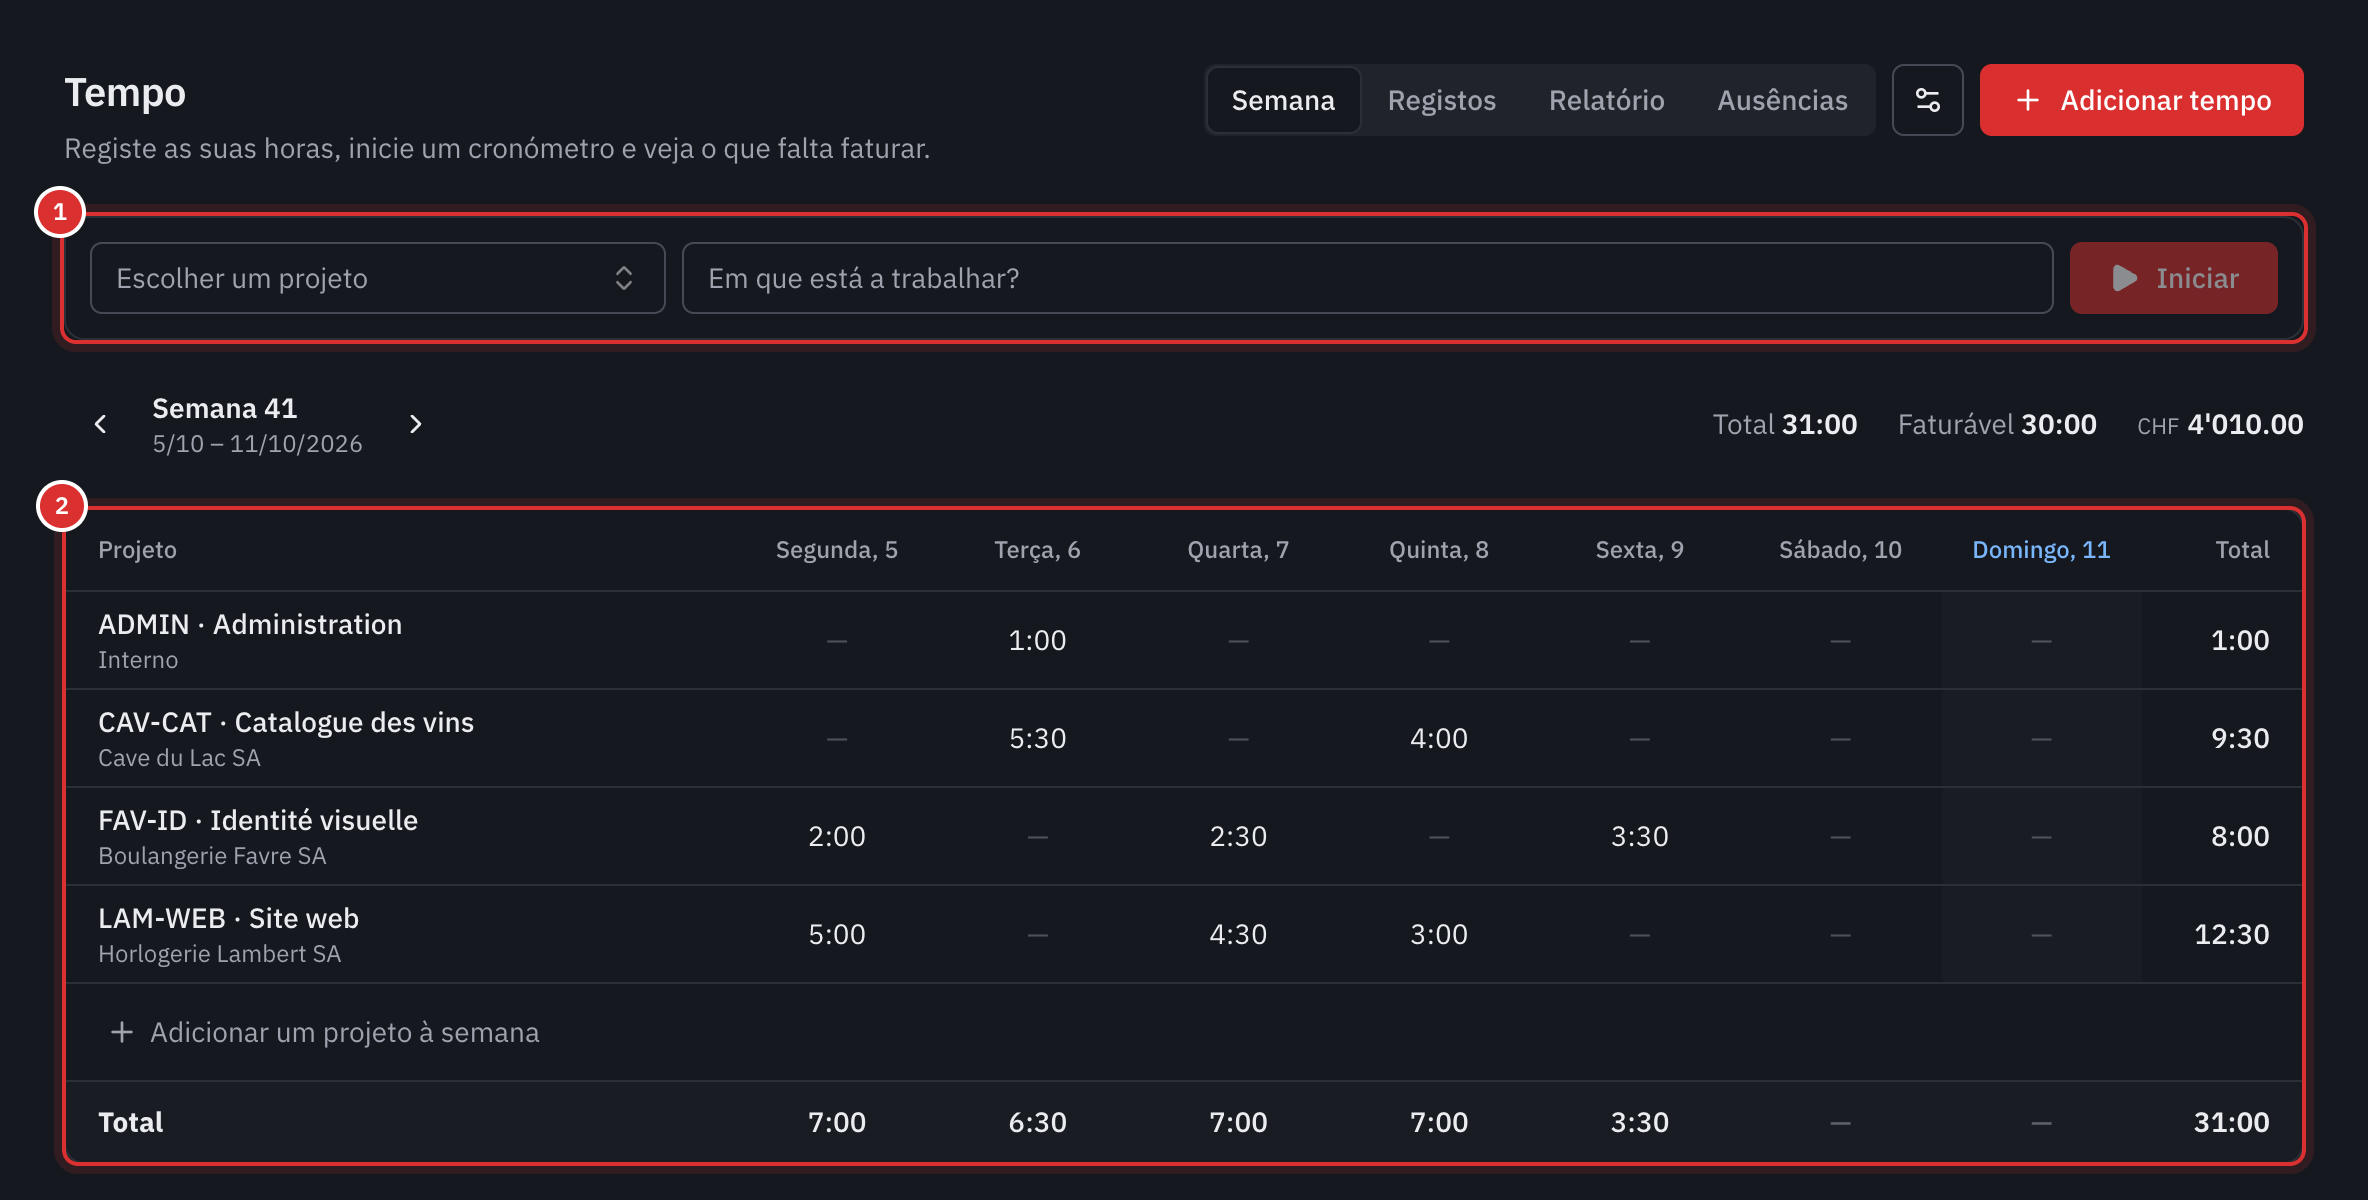Click the Segunda, 5 column header

coord(836,550)
